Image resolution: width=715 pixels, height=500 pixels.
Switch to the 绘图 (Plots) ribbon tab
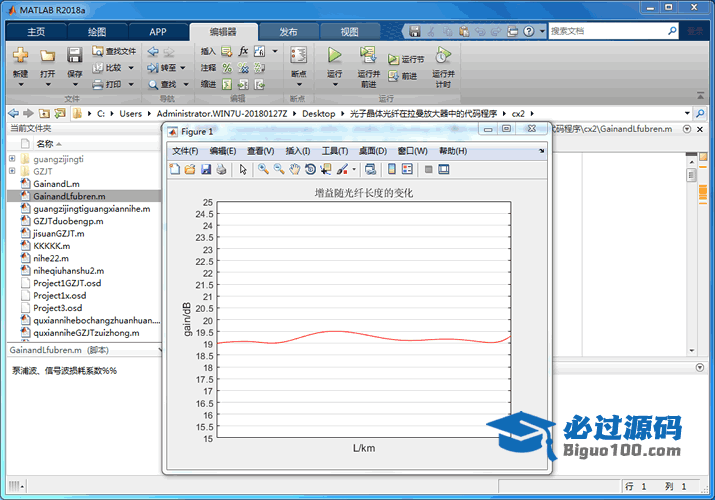tap(96, 31)
